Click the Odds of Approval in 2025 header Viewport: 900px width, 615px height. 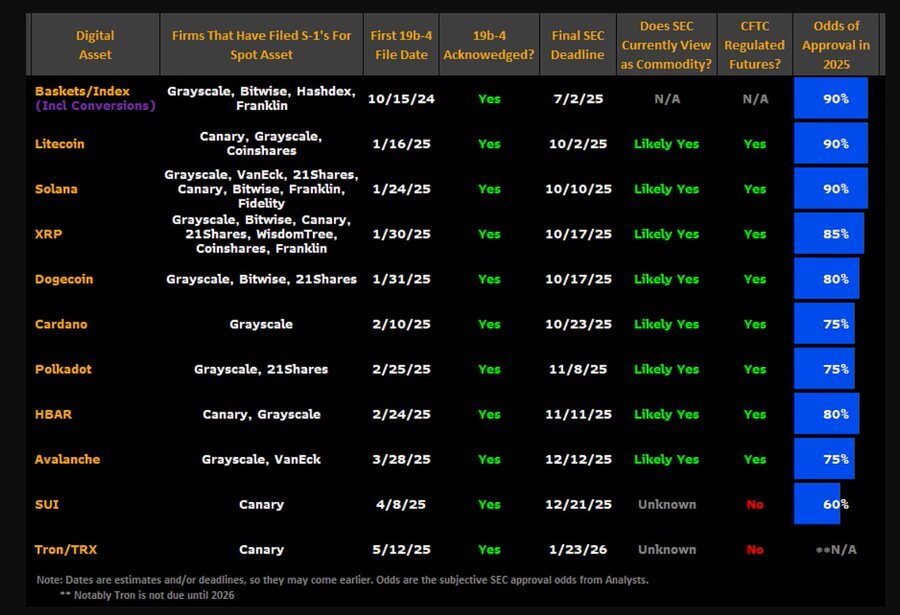(836, 45)
